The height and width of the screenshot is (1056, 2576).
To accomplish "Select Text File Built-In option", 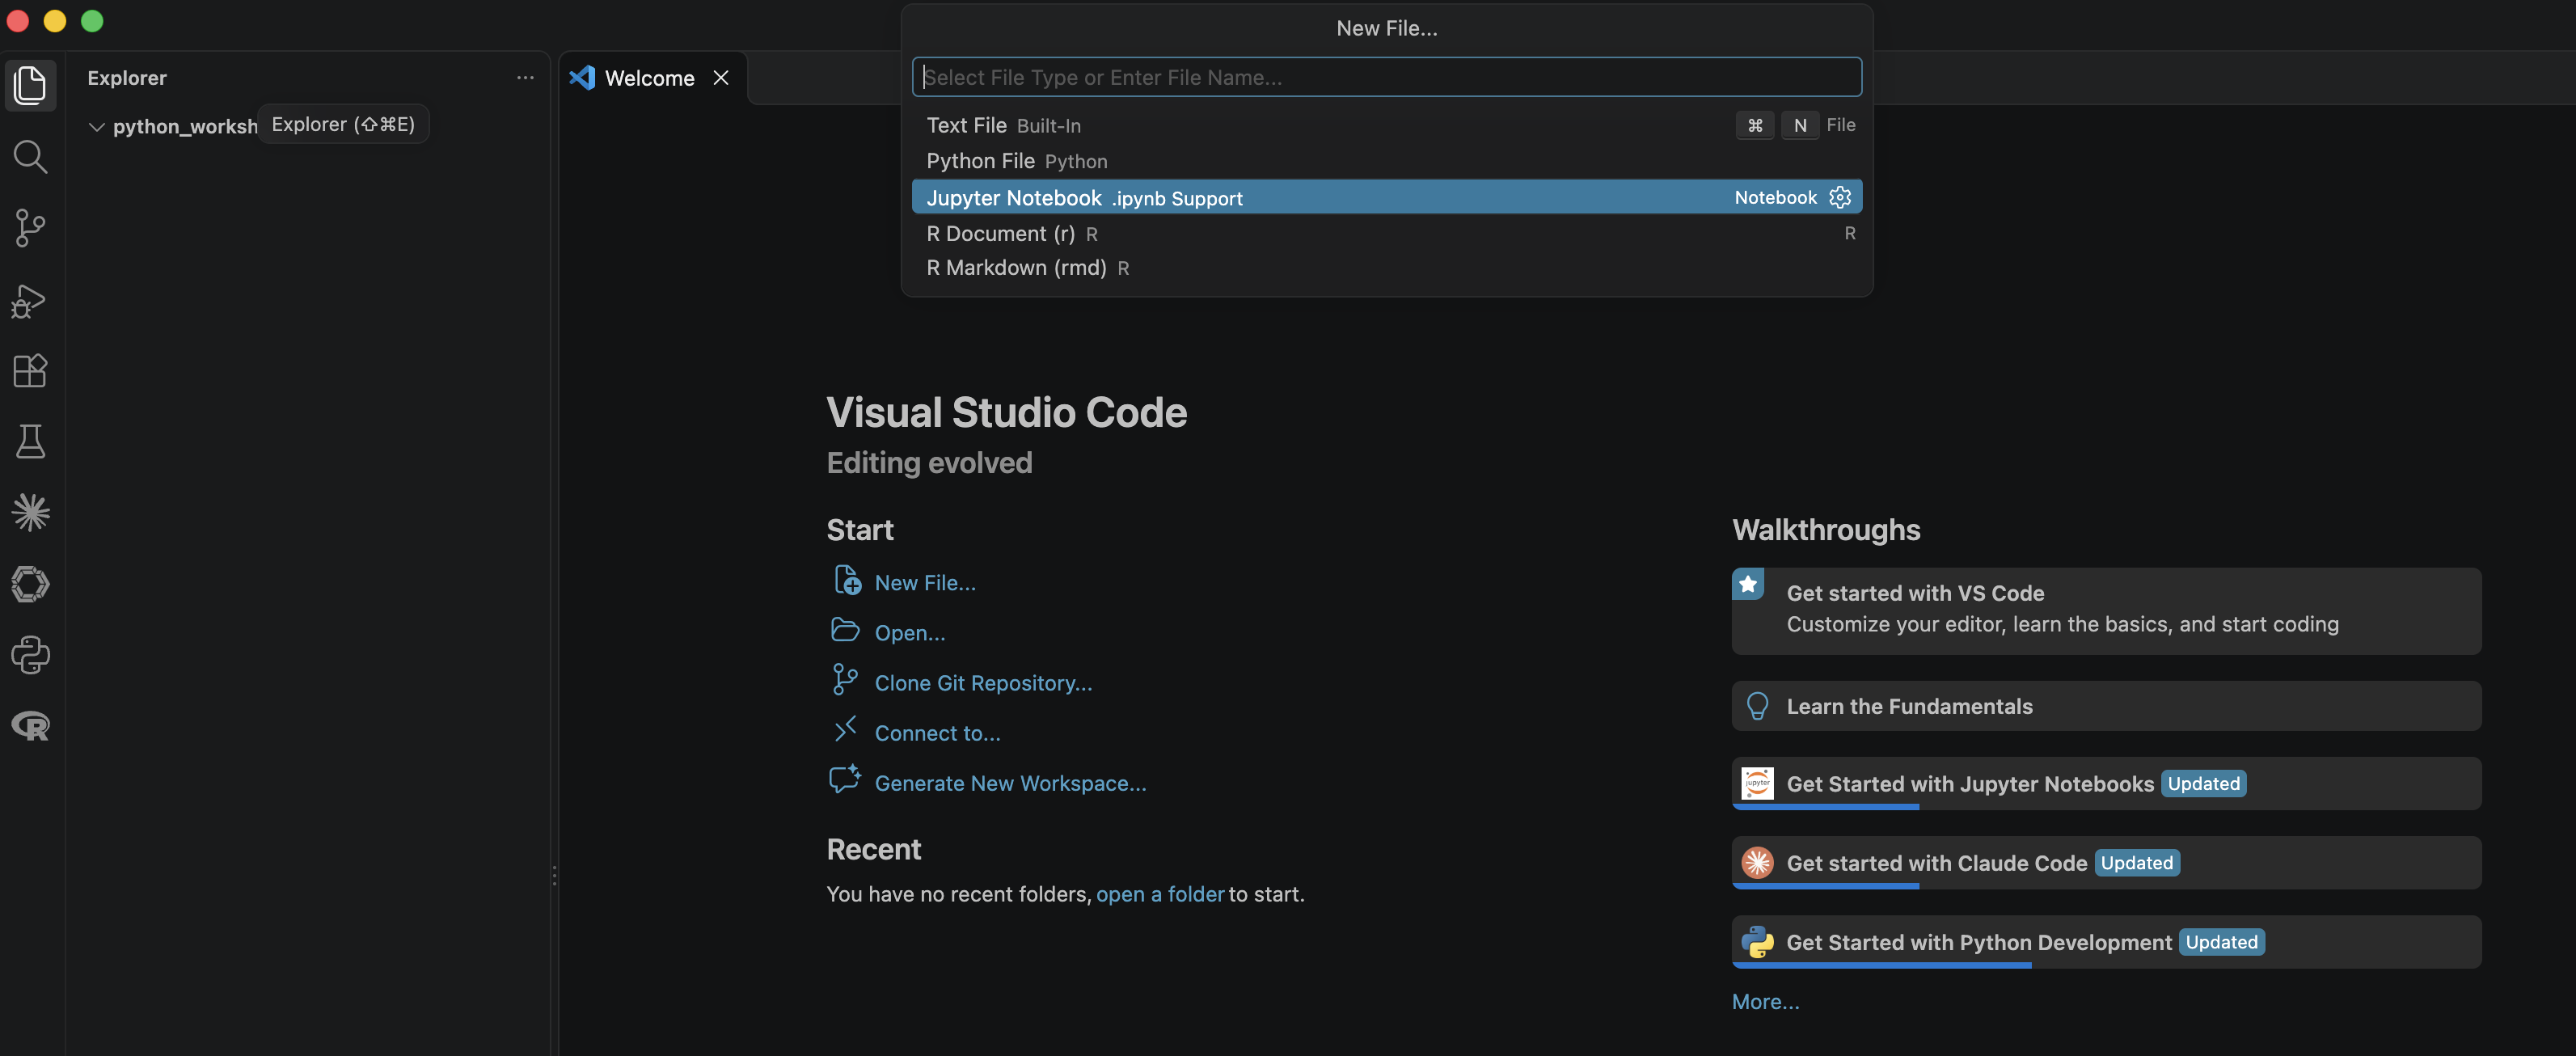I will (x=1386, y=125).
